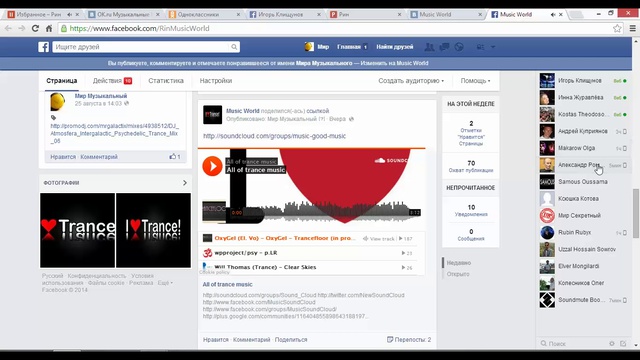Click the waveform of SoundCloud player
This screenshot has height=360, width=640.
coord(335,211)
